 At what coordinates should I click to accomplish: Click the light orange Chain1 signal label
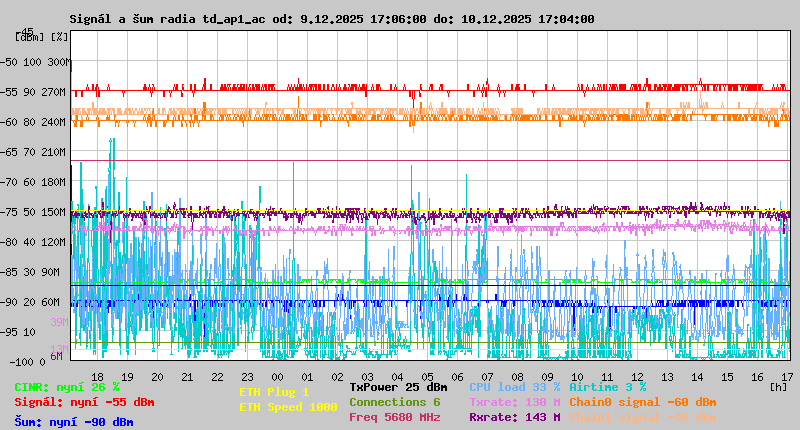642,417
